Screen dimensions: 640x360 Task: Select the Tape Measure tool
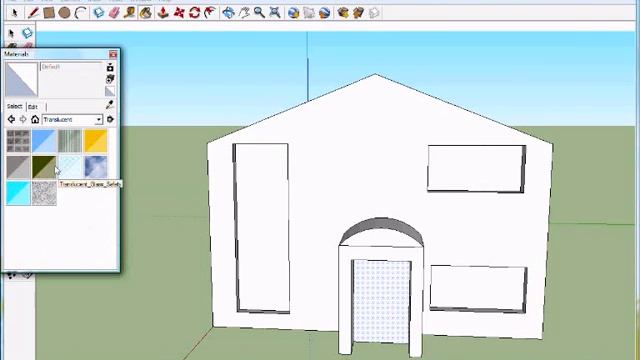point(130,13)
